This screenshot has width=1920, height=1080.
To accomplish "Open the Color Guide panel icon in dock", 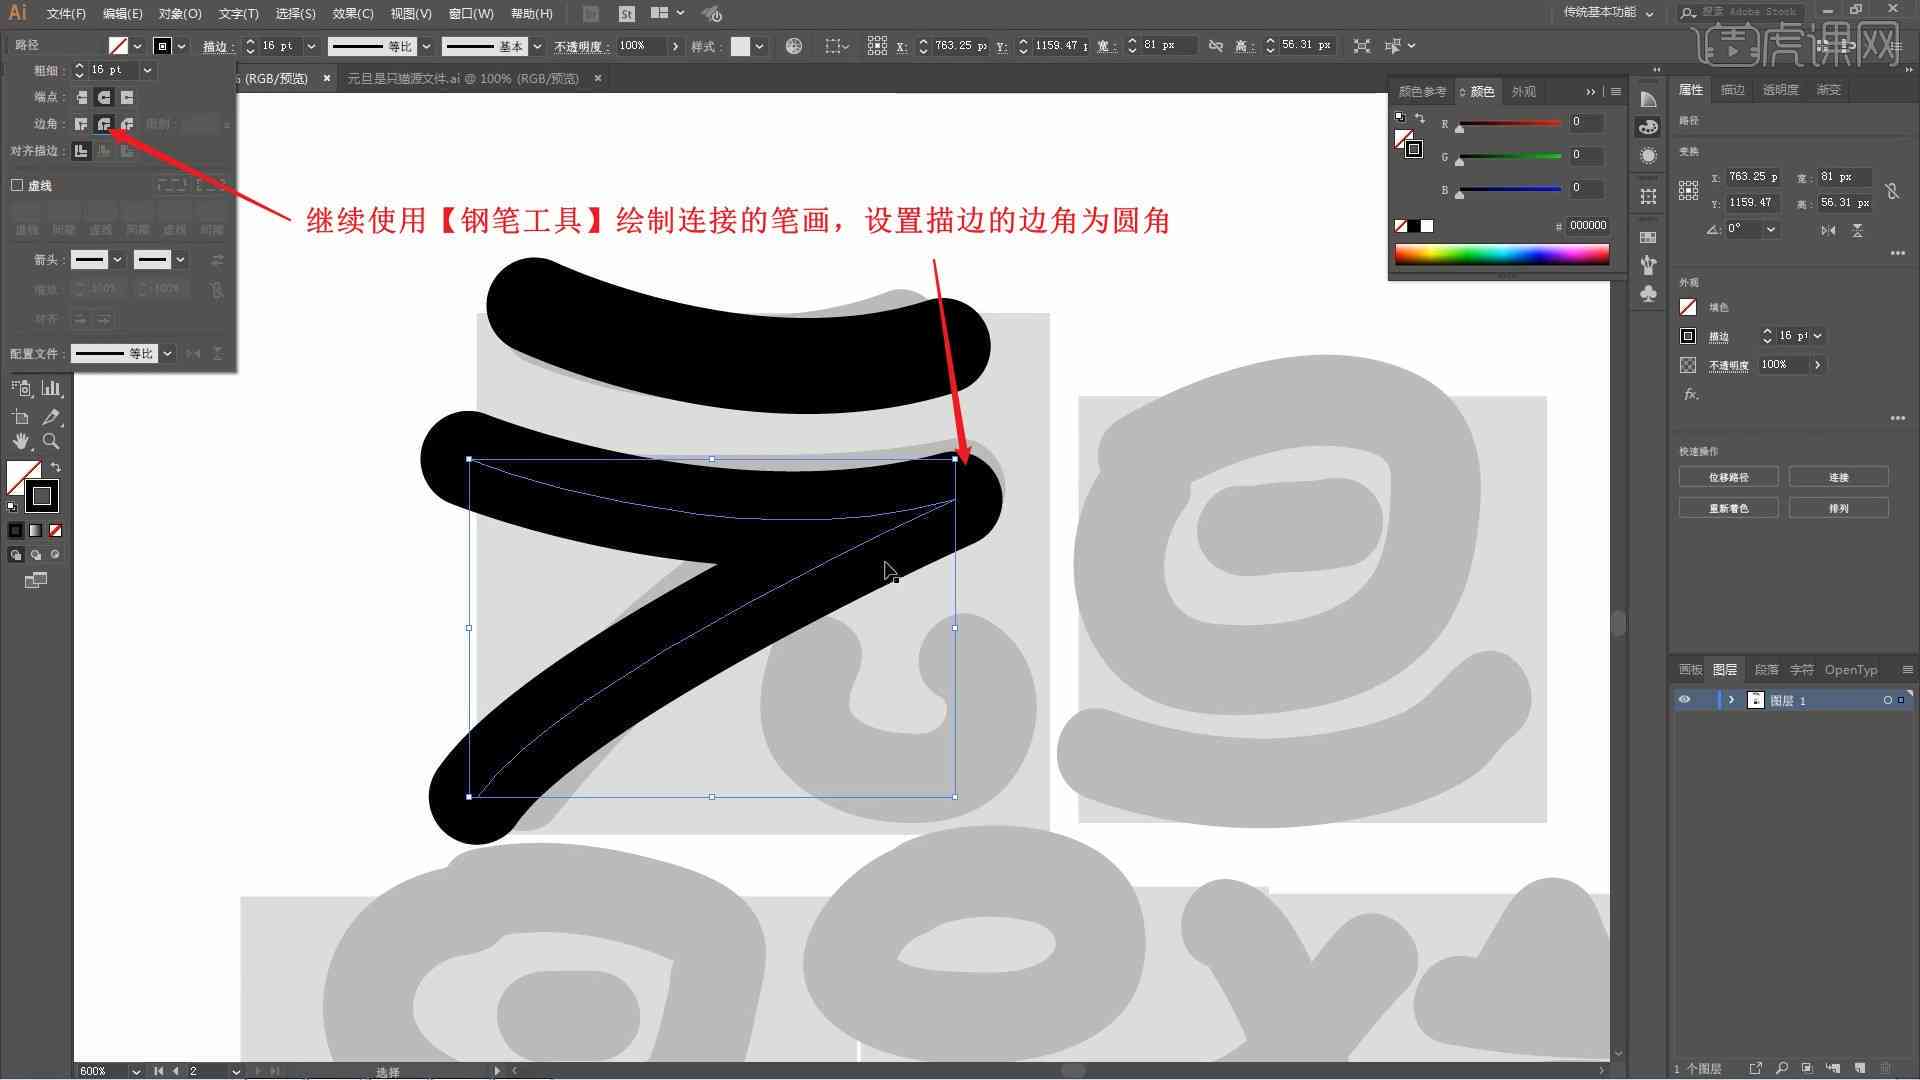I will tap(1649, 99).
